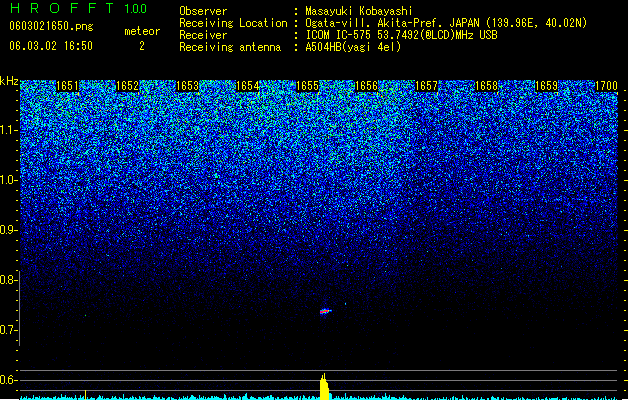Click the 1700 time marker label
The image size is (629, 400).
point(606,86)
